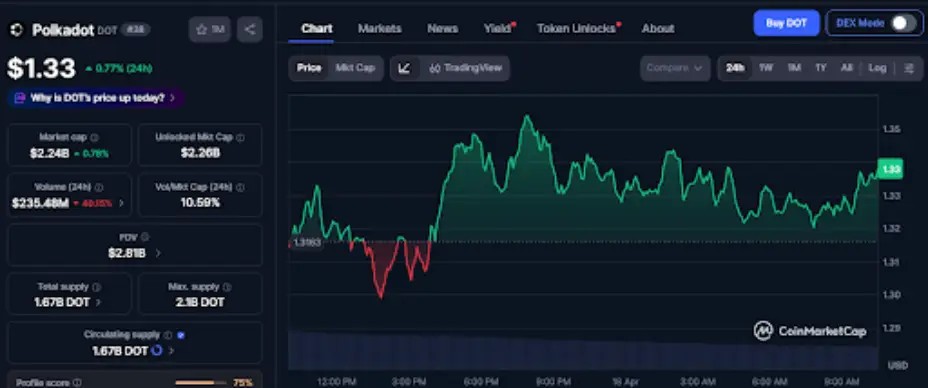Expand Total supply details chevron
Screen dimensions: 928x388
pos(98,302)
